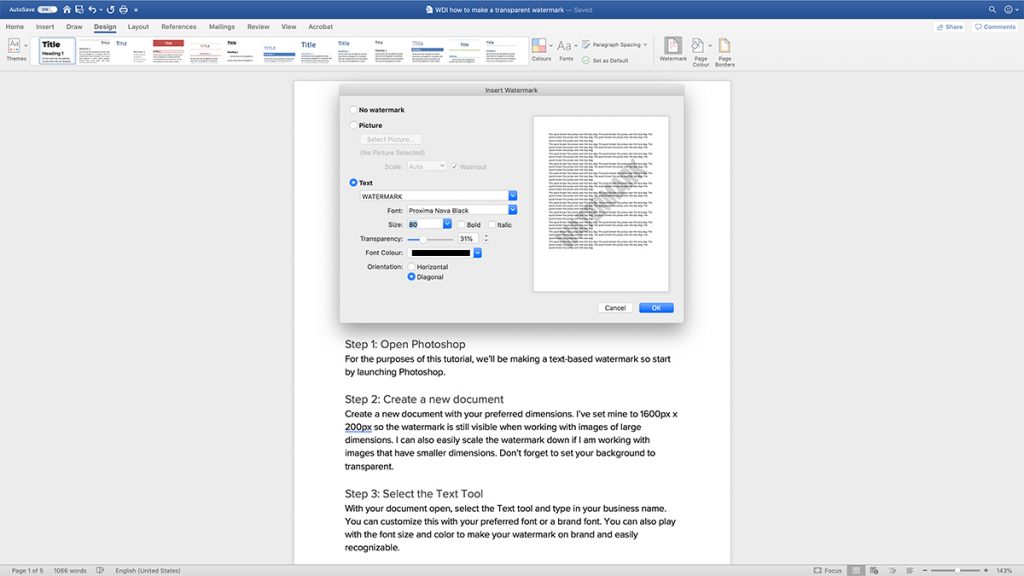1024x576 pixels.
Task: Enable the Bold checkbox
Action: click(x=461, y=225)
